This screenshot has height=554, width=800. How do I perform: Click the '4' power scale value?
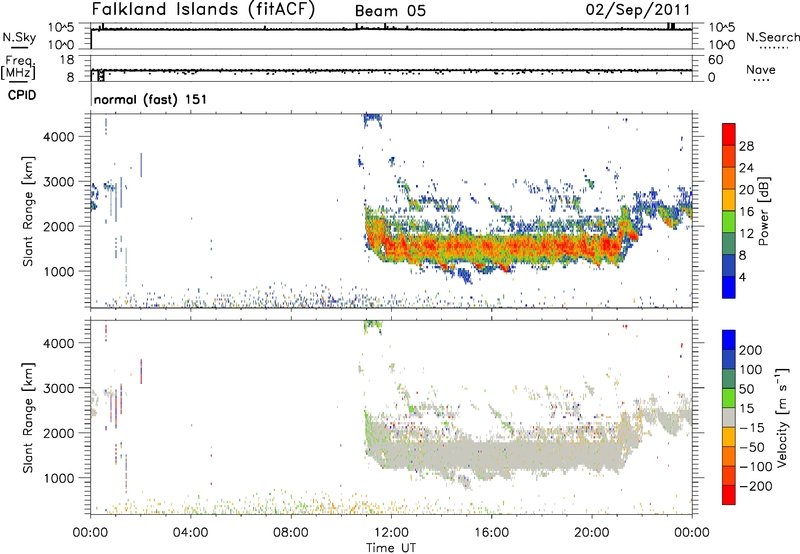(x=742, y=277)
